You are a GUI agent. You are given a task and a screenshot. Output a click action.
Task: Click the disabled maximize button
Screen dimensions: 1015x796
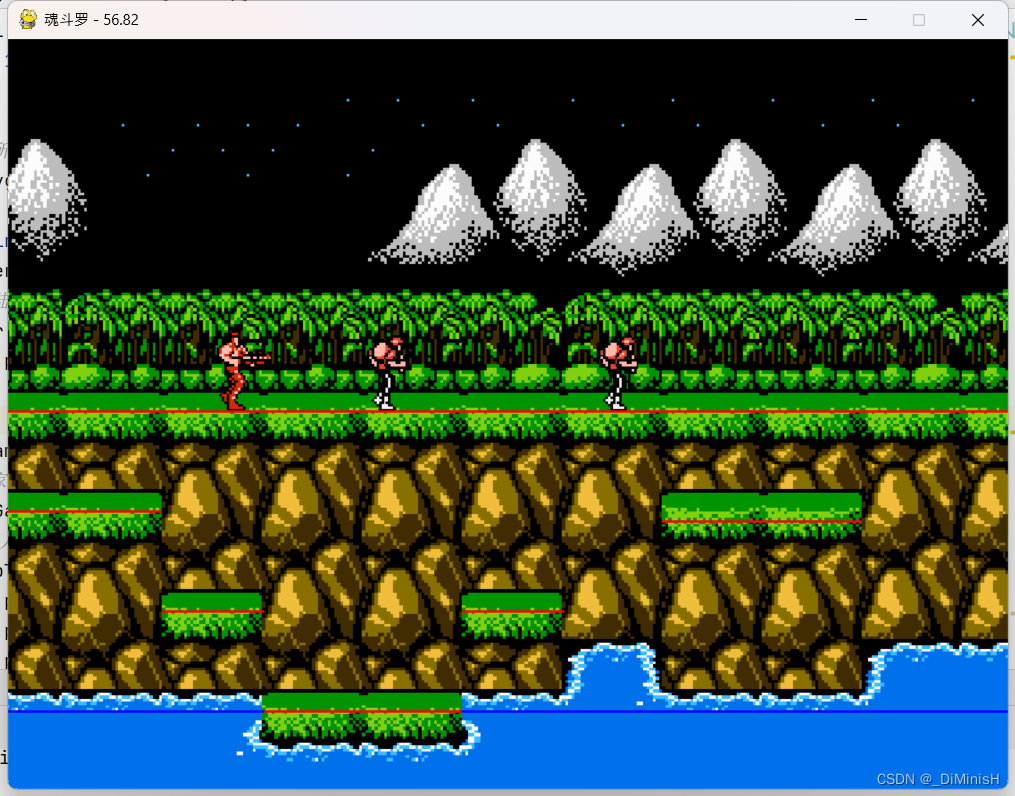coord(919,20)
